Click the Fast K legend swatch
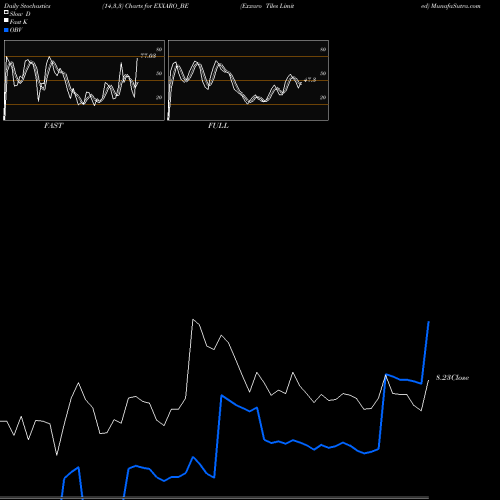 pos(6,20)
